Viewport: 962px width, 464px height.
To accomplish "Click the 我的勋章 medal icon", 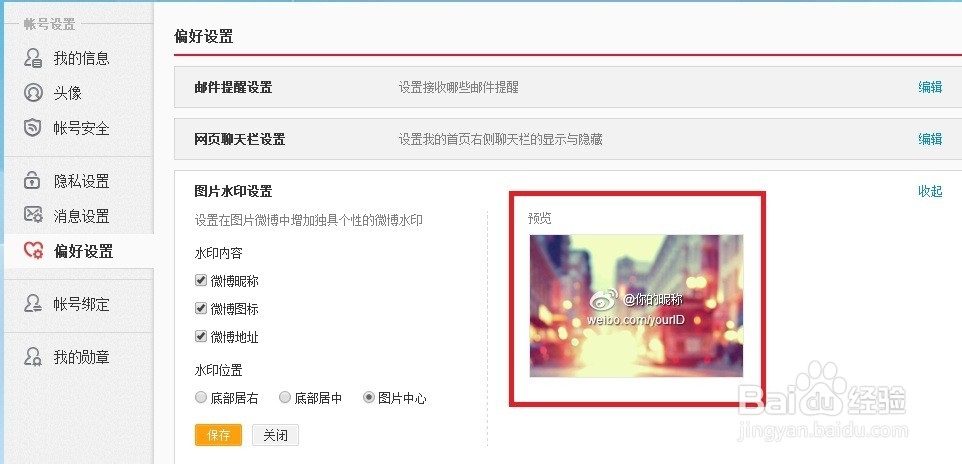I will pyautogui.click(x=33, y=357).
